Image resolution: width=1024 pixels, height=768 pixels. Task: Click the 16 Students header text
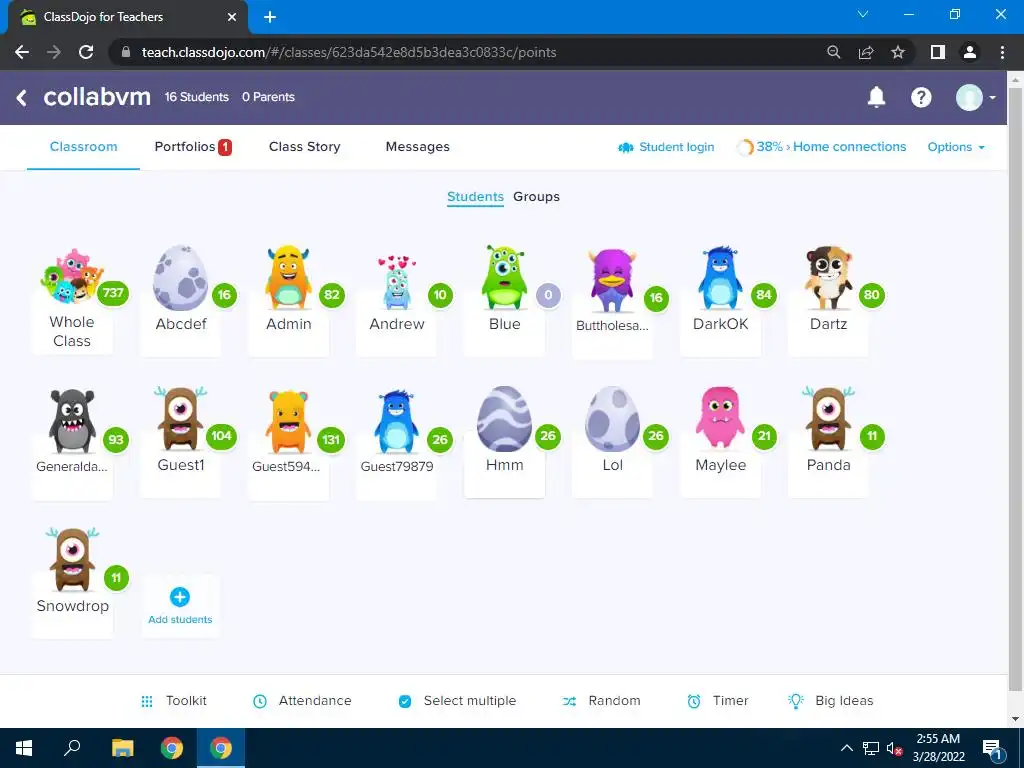[x=197, y=97]
